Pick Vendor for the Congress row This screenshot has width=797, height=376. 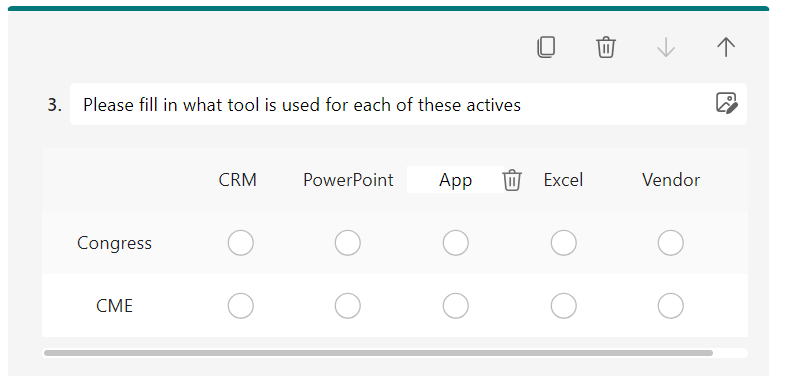pyautogui.click(x=670, y=243)
